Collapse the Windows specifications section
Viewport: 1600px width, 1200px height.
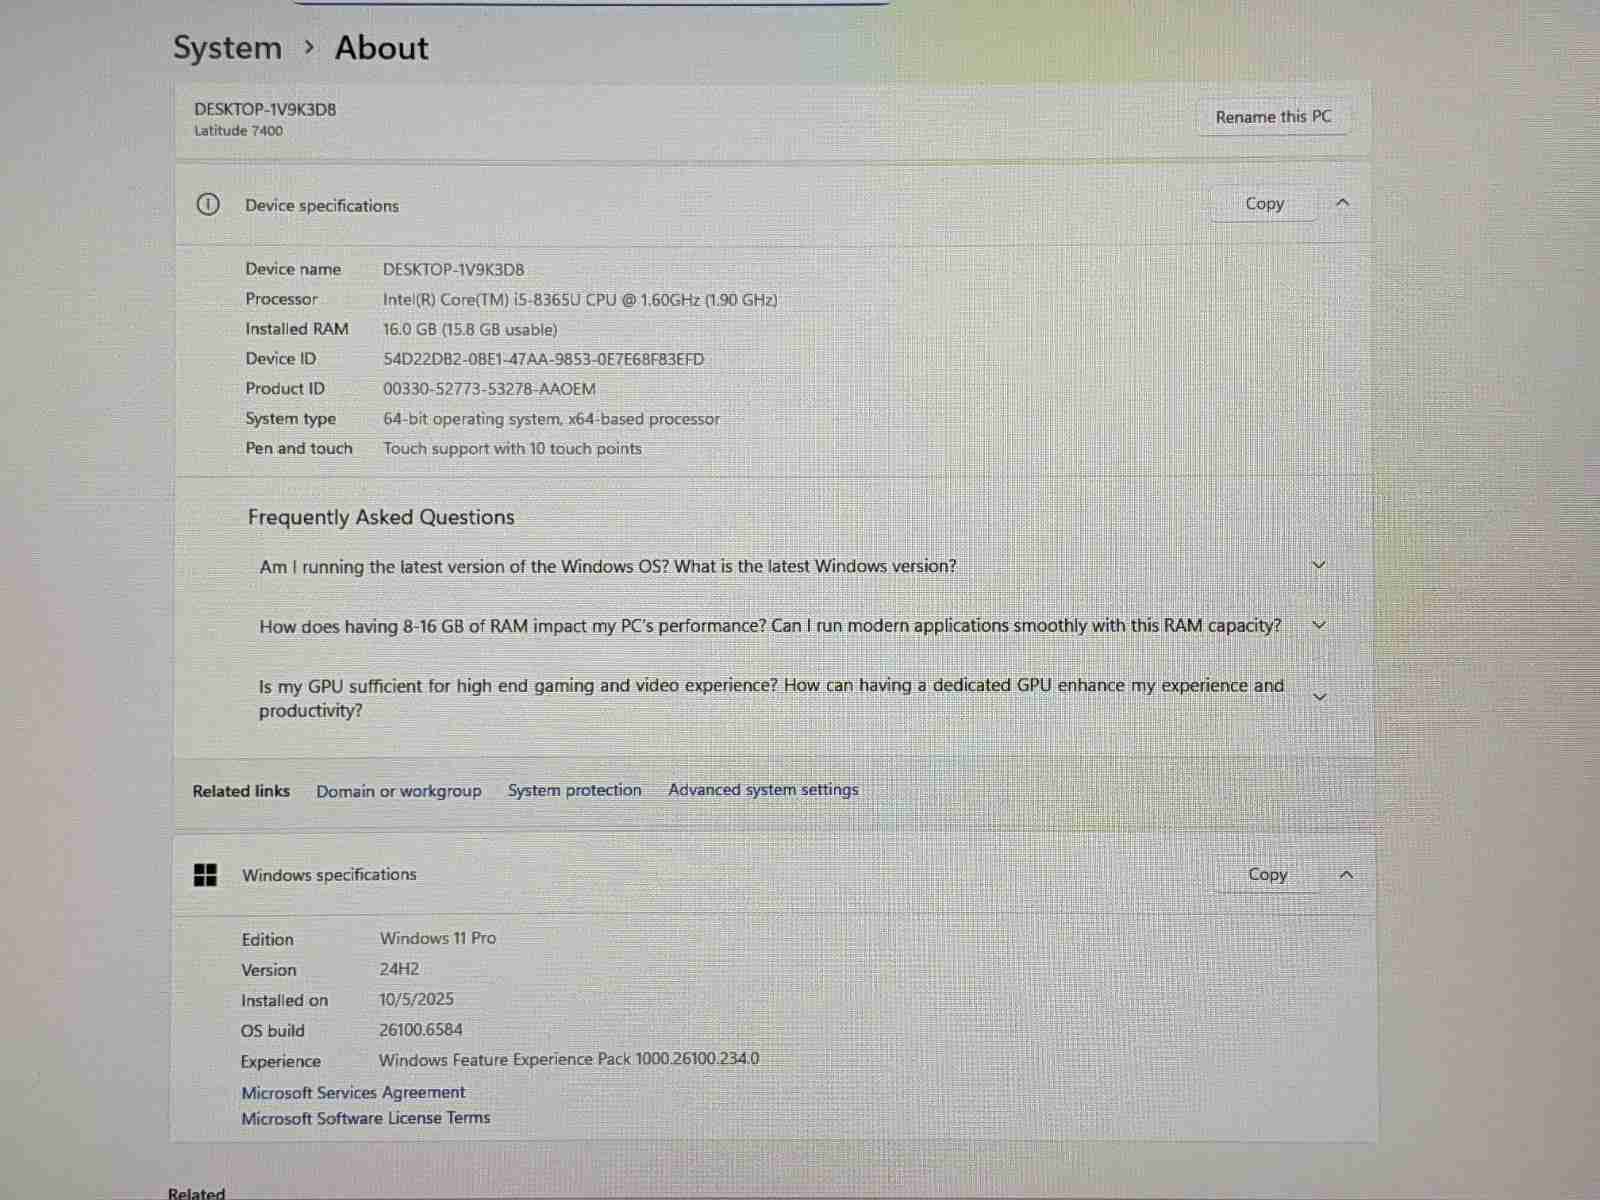click(1346, 875)
